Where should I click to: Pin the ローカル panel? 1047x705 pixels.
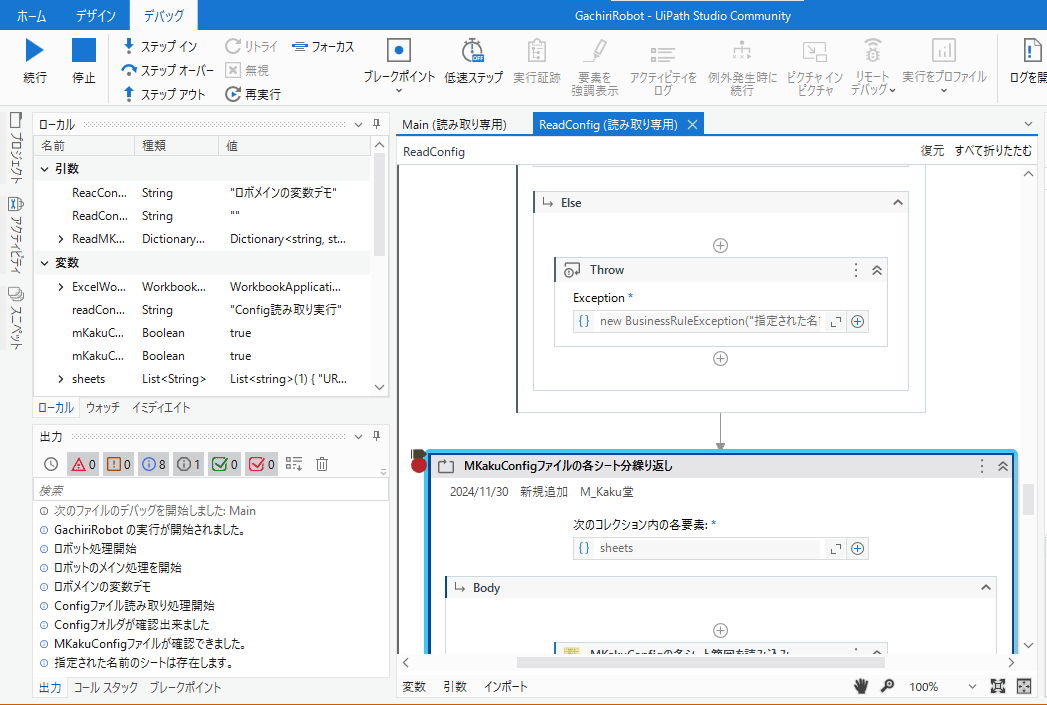coord(377,124)
